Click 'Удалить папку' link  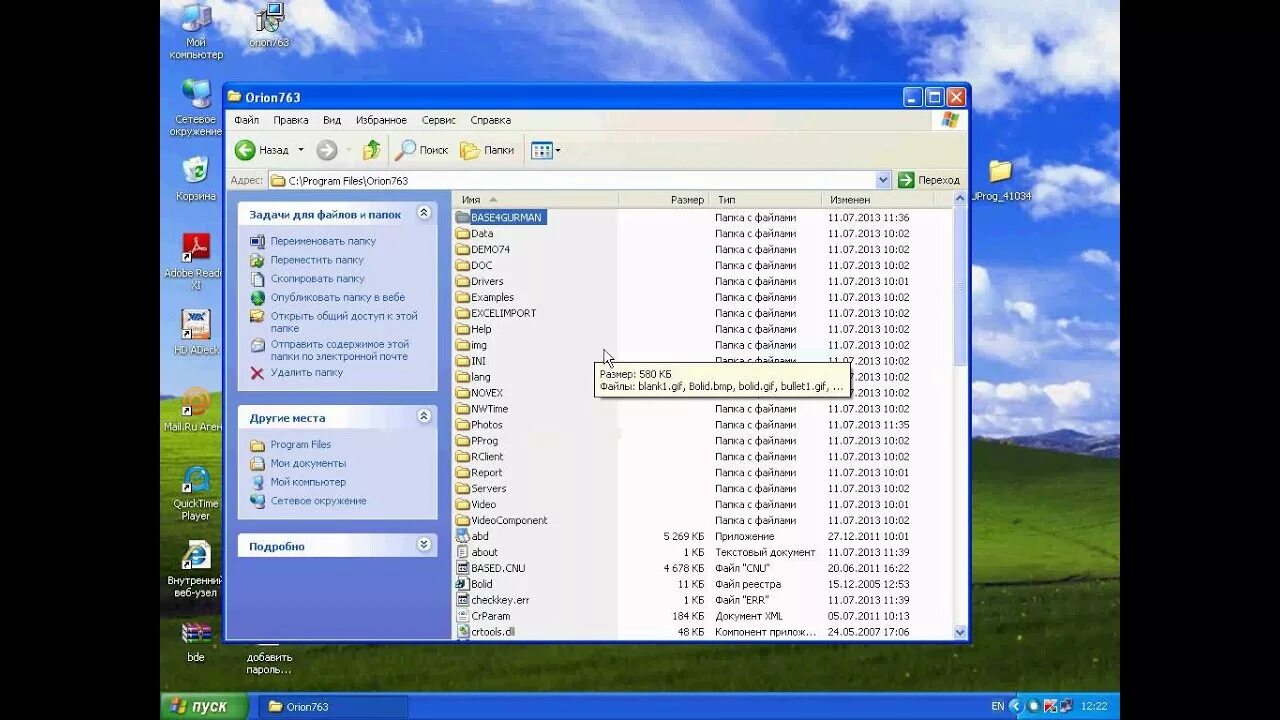(x=306, y=373)
